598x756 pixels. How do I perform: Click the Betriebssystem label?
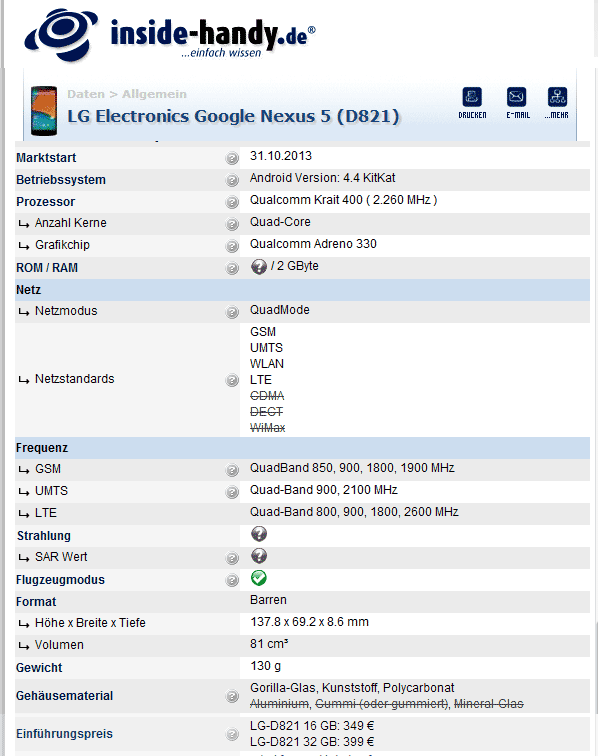pyautogui.click(x=61, y=180)
